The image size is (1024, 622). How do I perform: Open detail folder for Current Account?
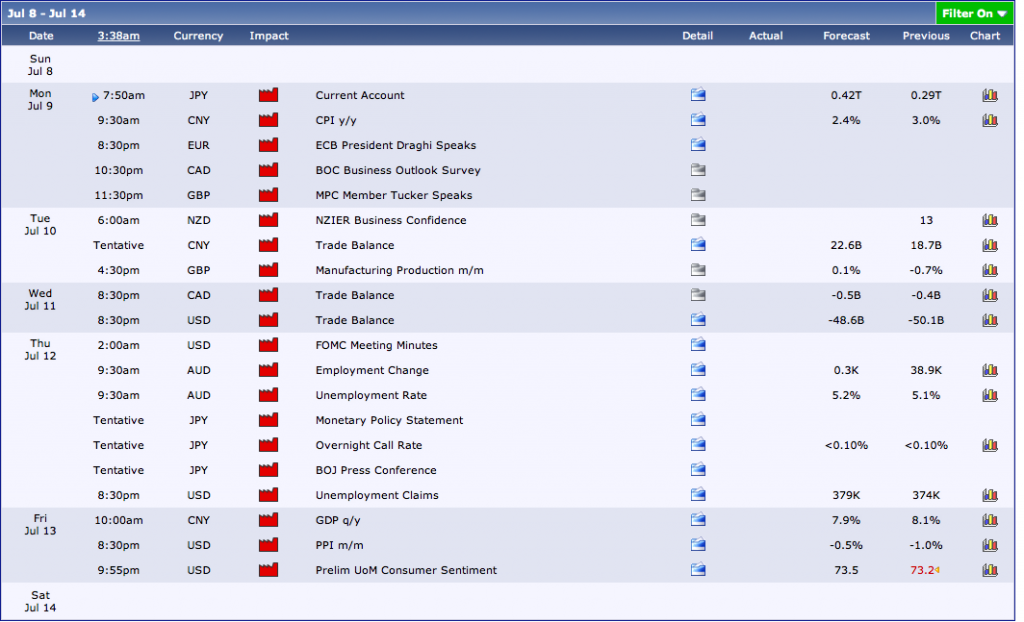pyautogui.click(x=698, y=95)
